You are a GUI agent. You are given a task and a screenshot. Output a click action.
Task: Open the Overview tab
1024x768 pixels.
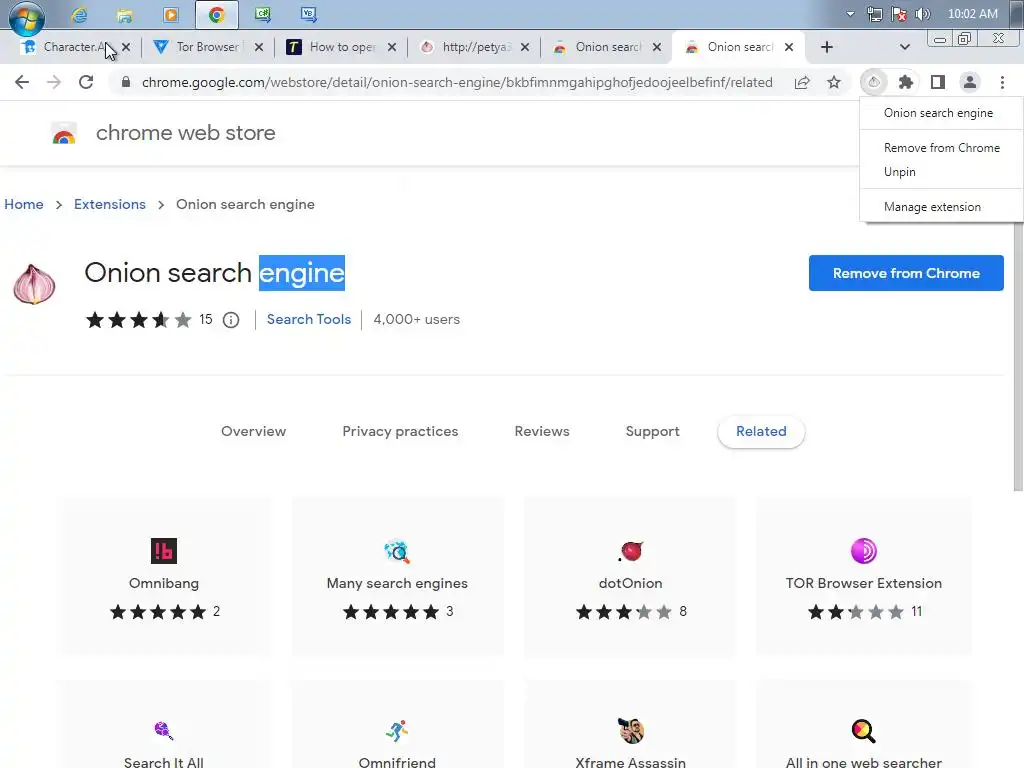click(x=253, y=432)
